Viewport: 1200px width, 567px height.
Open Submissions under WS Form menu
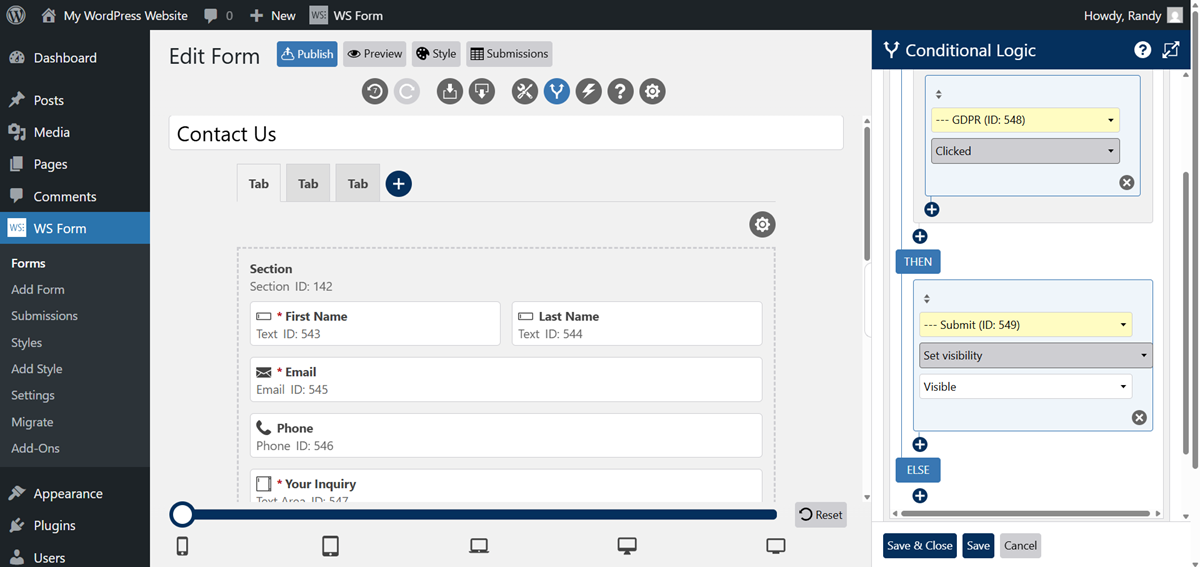click(x=44, y=316)
